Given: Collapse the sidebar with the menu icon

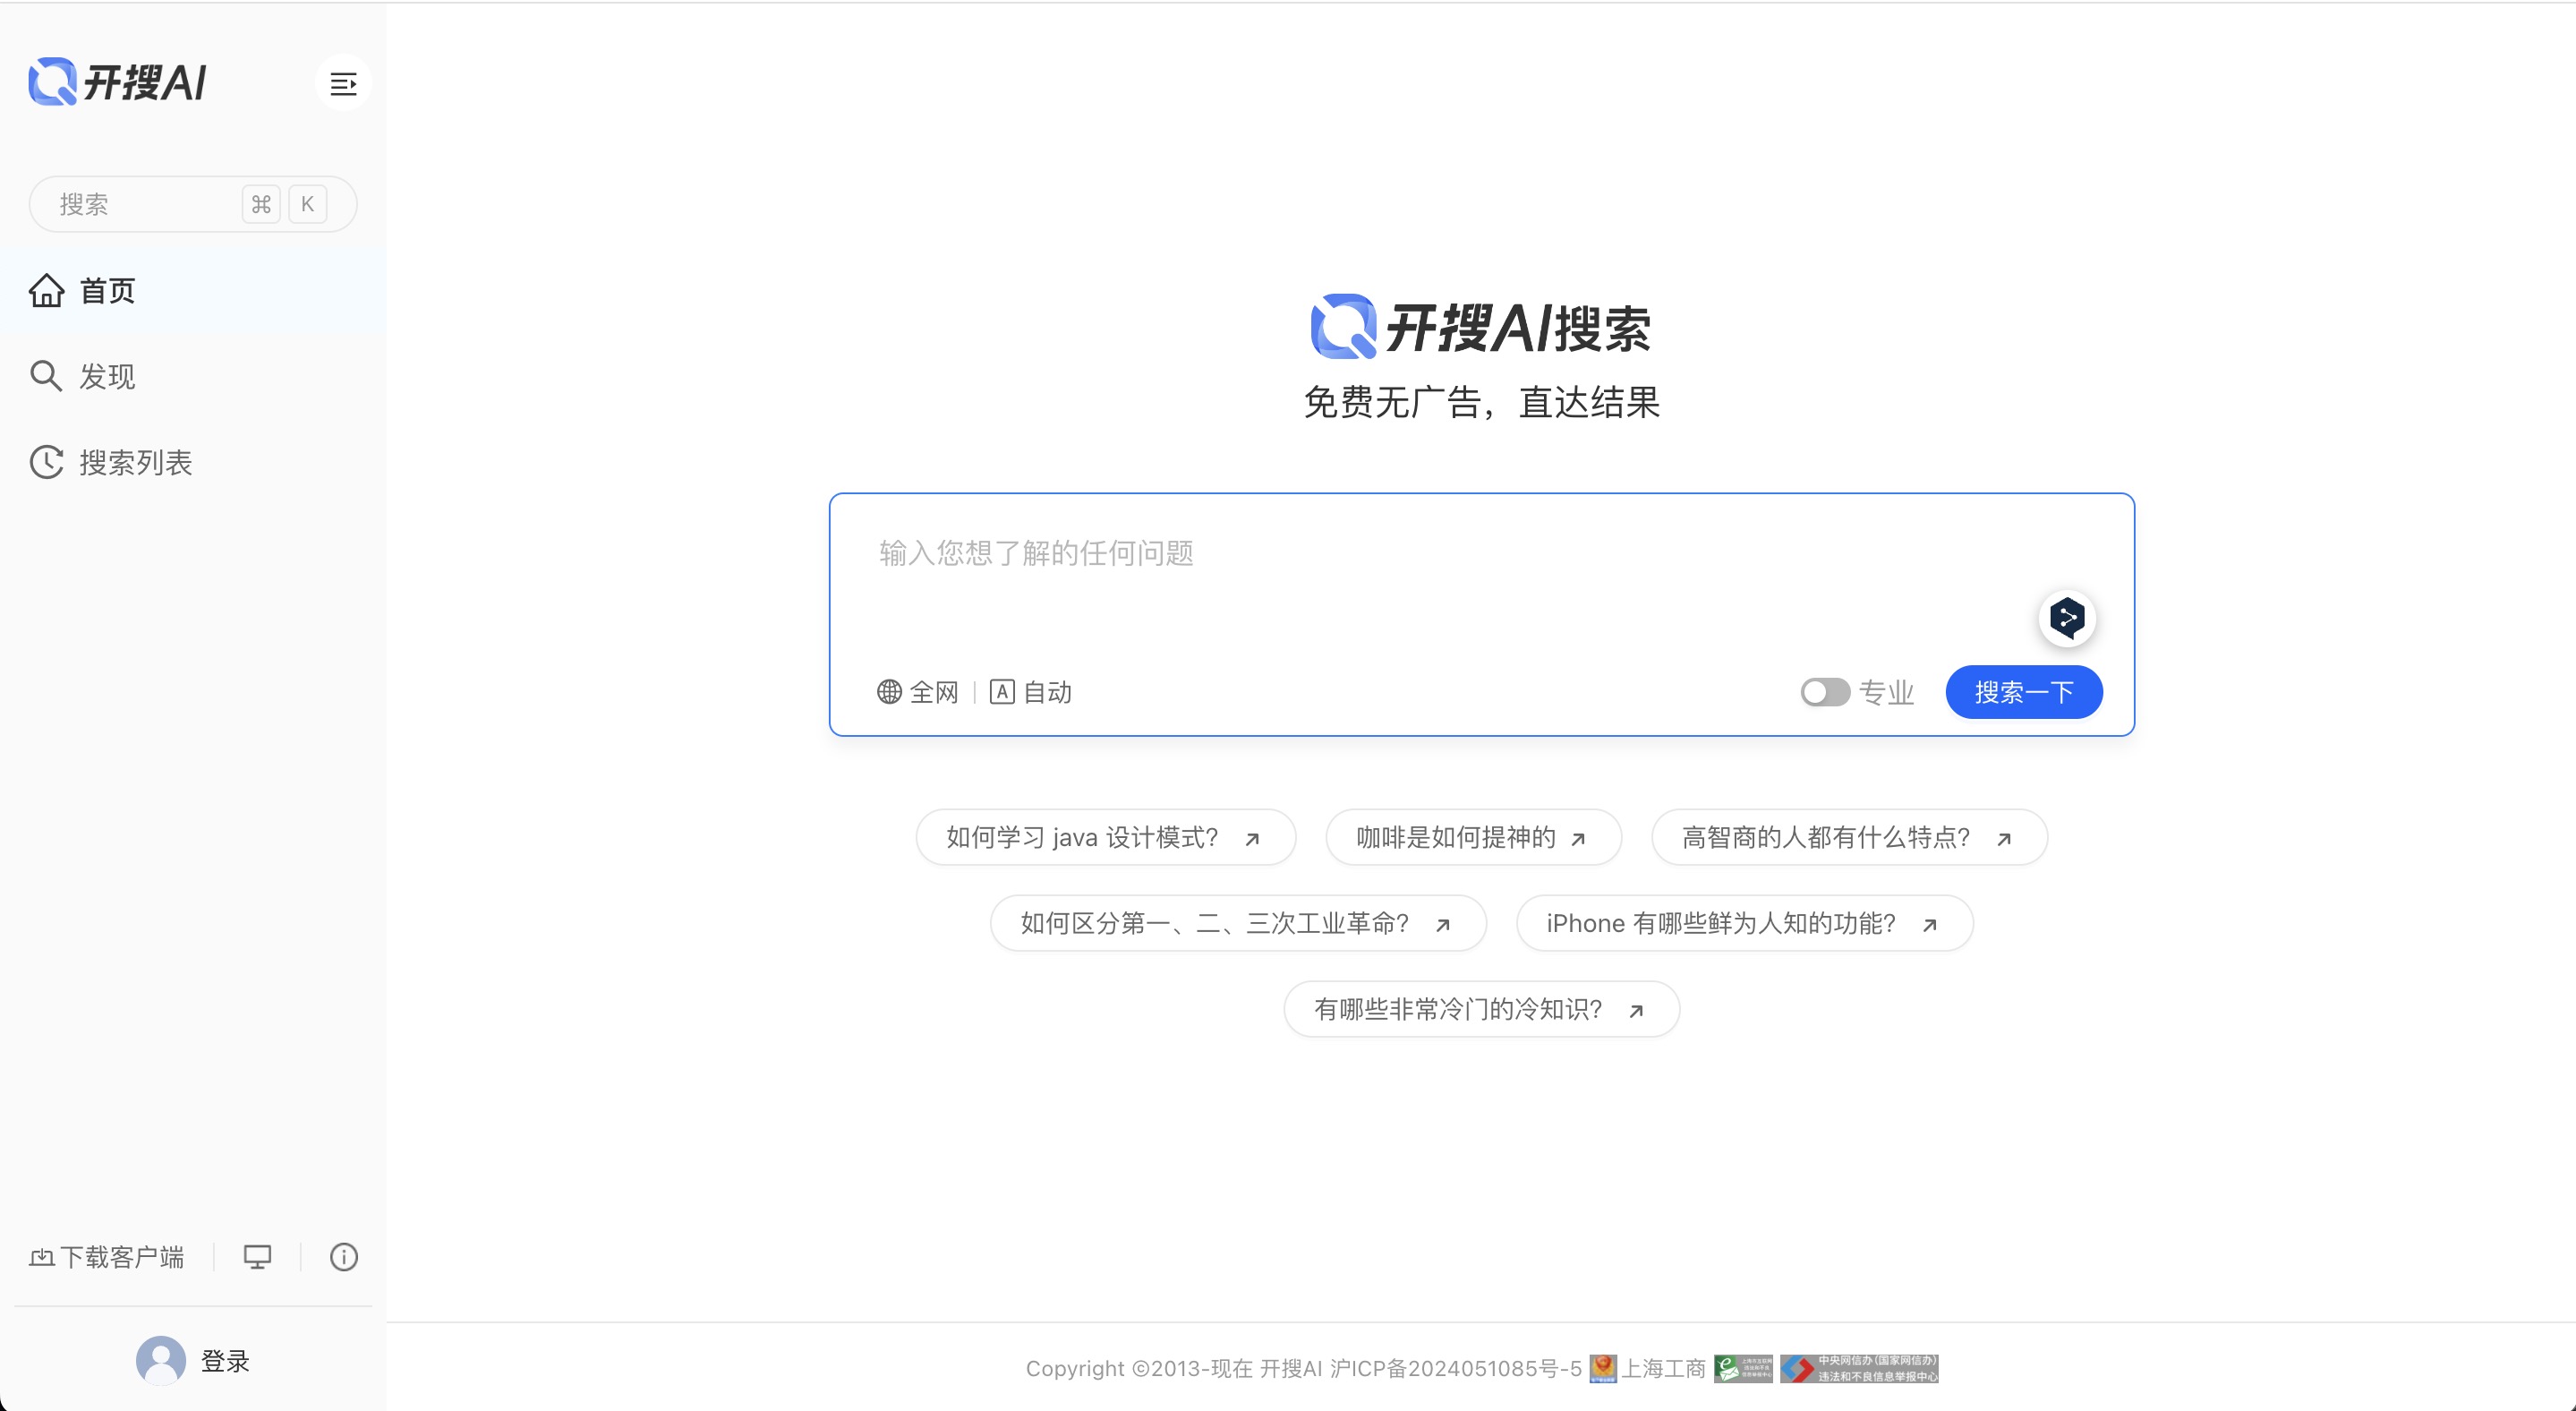Looking at the screenshot, I should point(343,83).
